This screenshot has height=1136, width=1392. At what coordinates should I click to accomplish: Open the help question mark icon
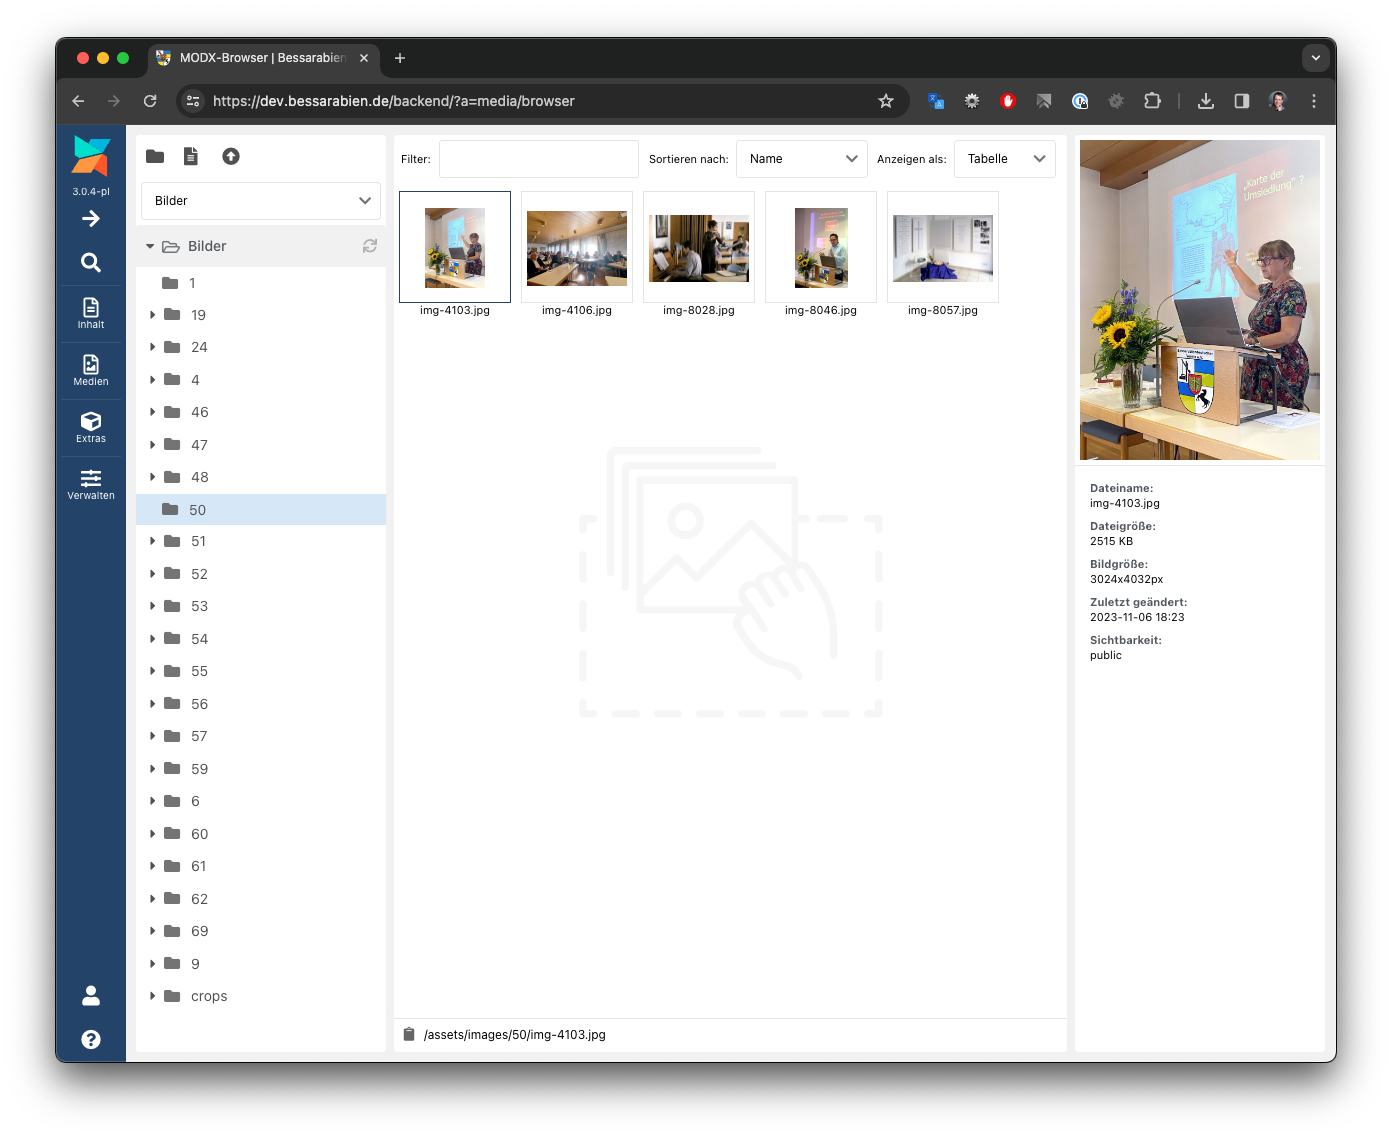coord(91,1039)
